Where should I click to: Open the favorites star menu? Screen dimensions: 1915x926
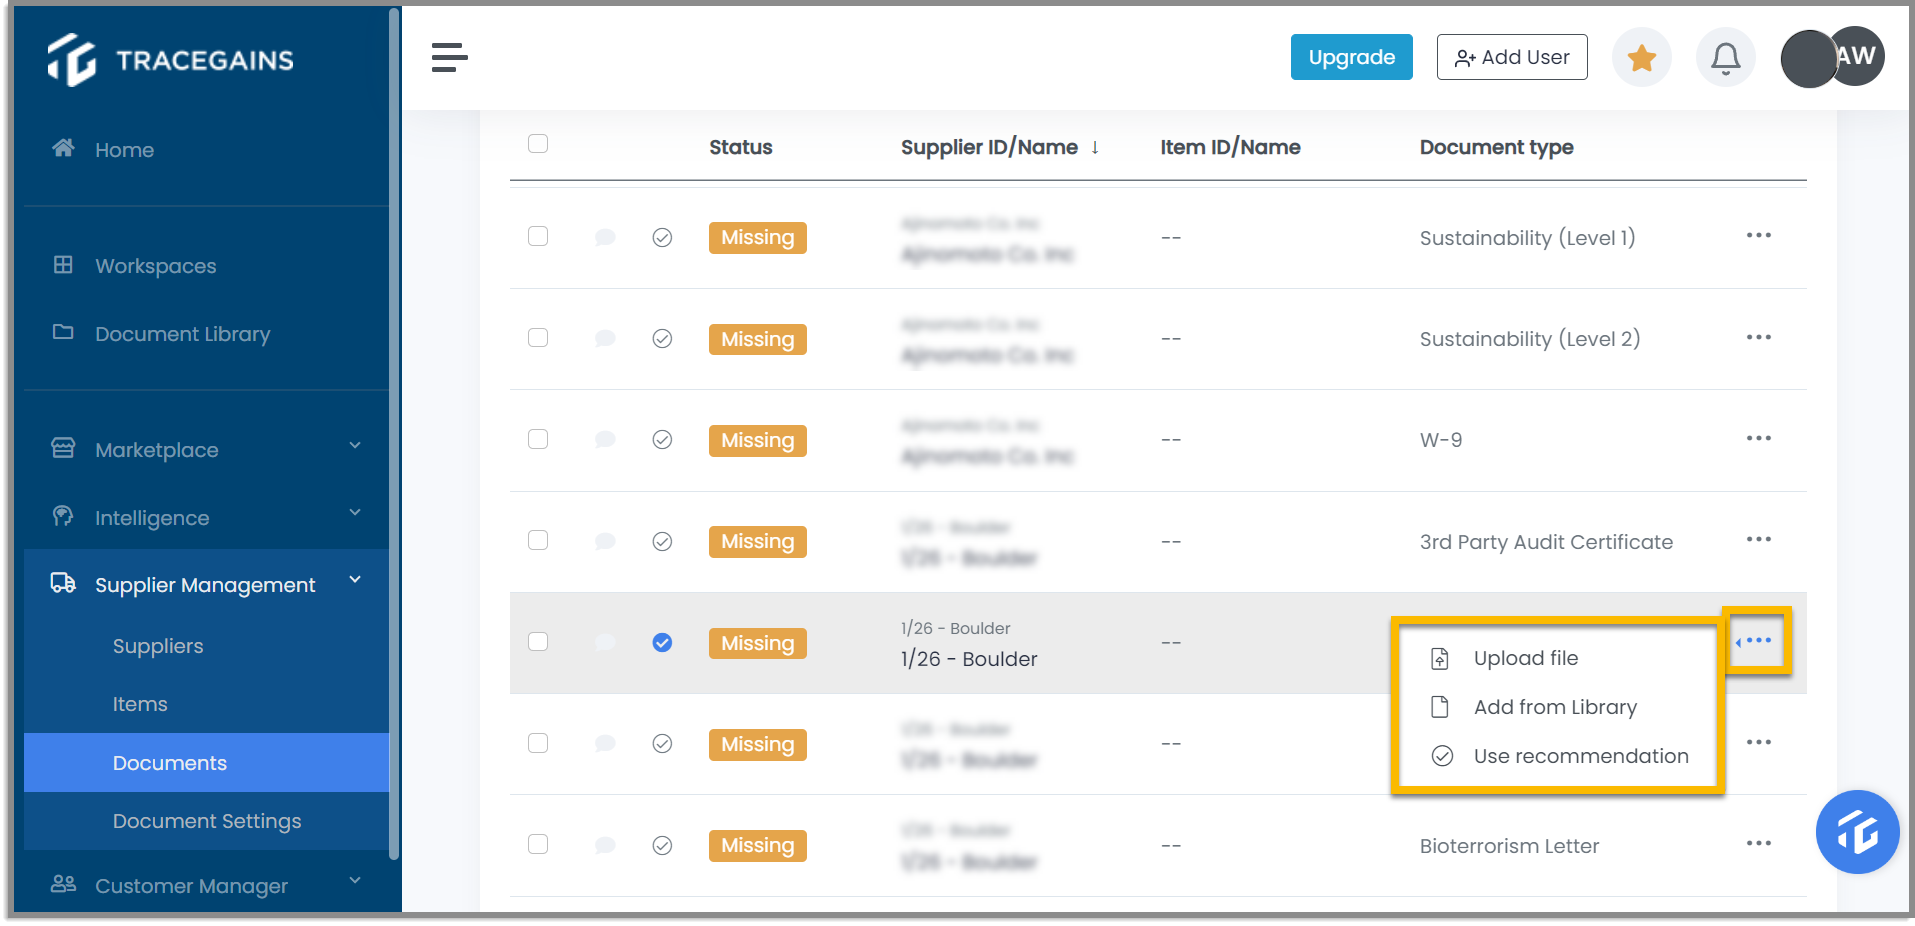(x=1640, y=57)
